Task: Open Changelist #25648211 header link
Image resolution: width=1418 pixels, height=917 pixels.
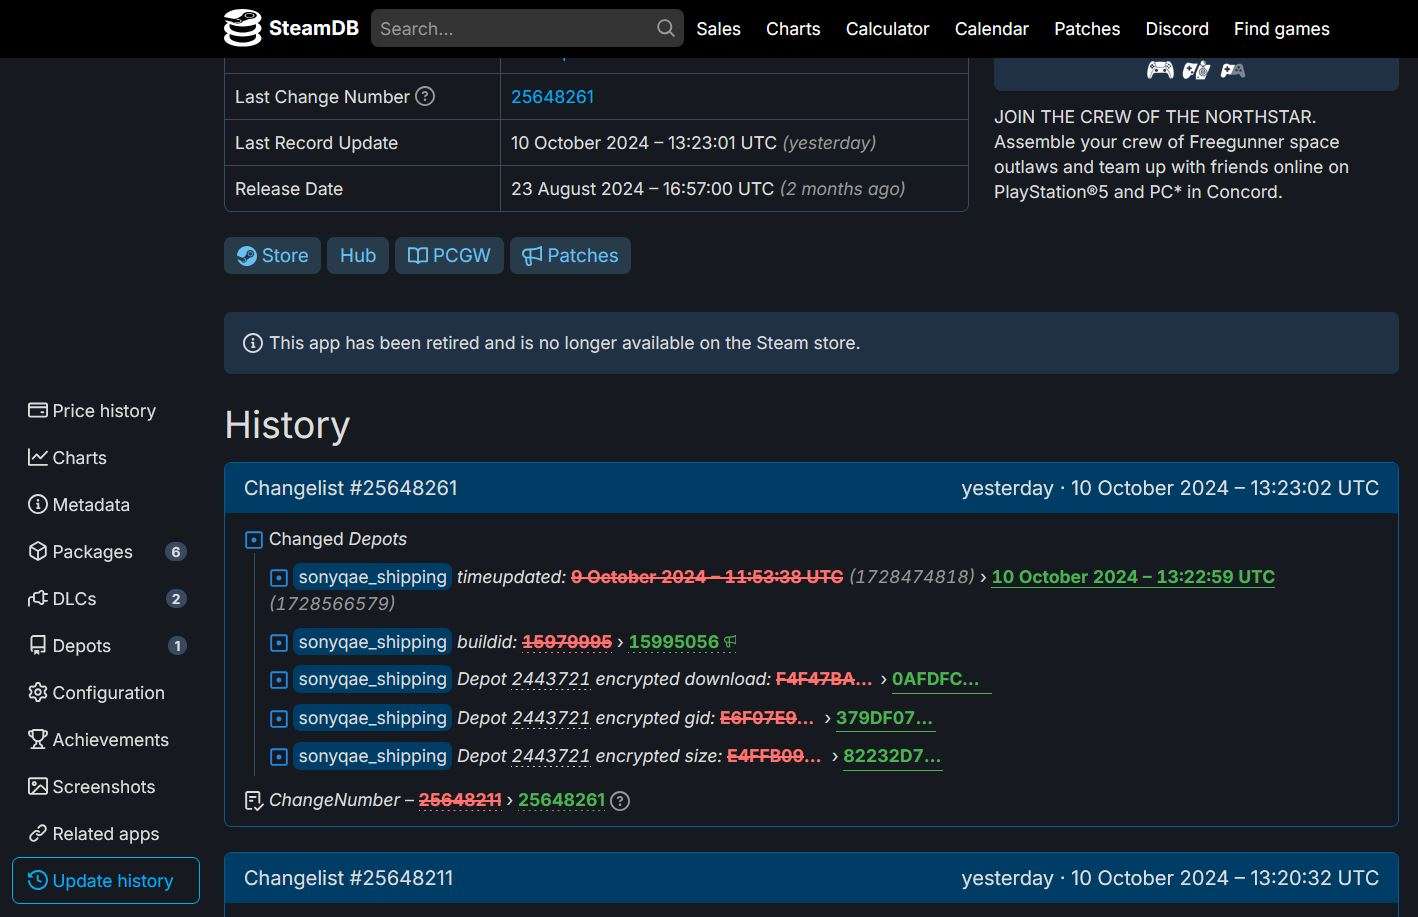Action: [x=348, y=878]
